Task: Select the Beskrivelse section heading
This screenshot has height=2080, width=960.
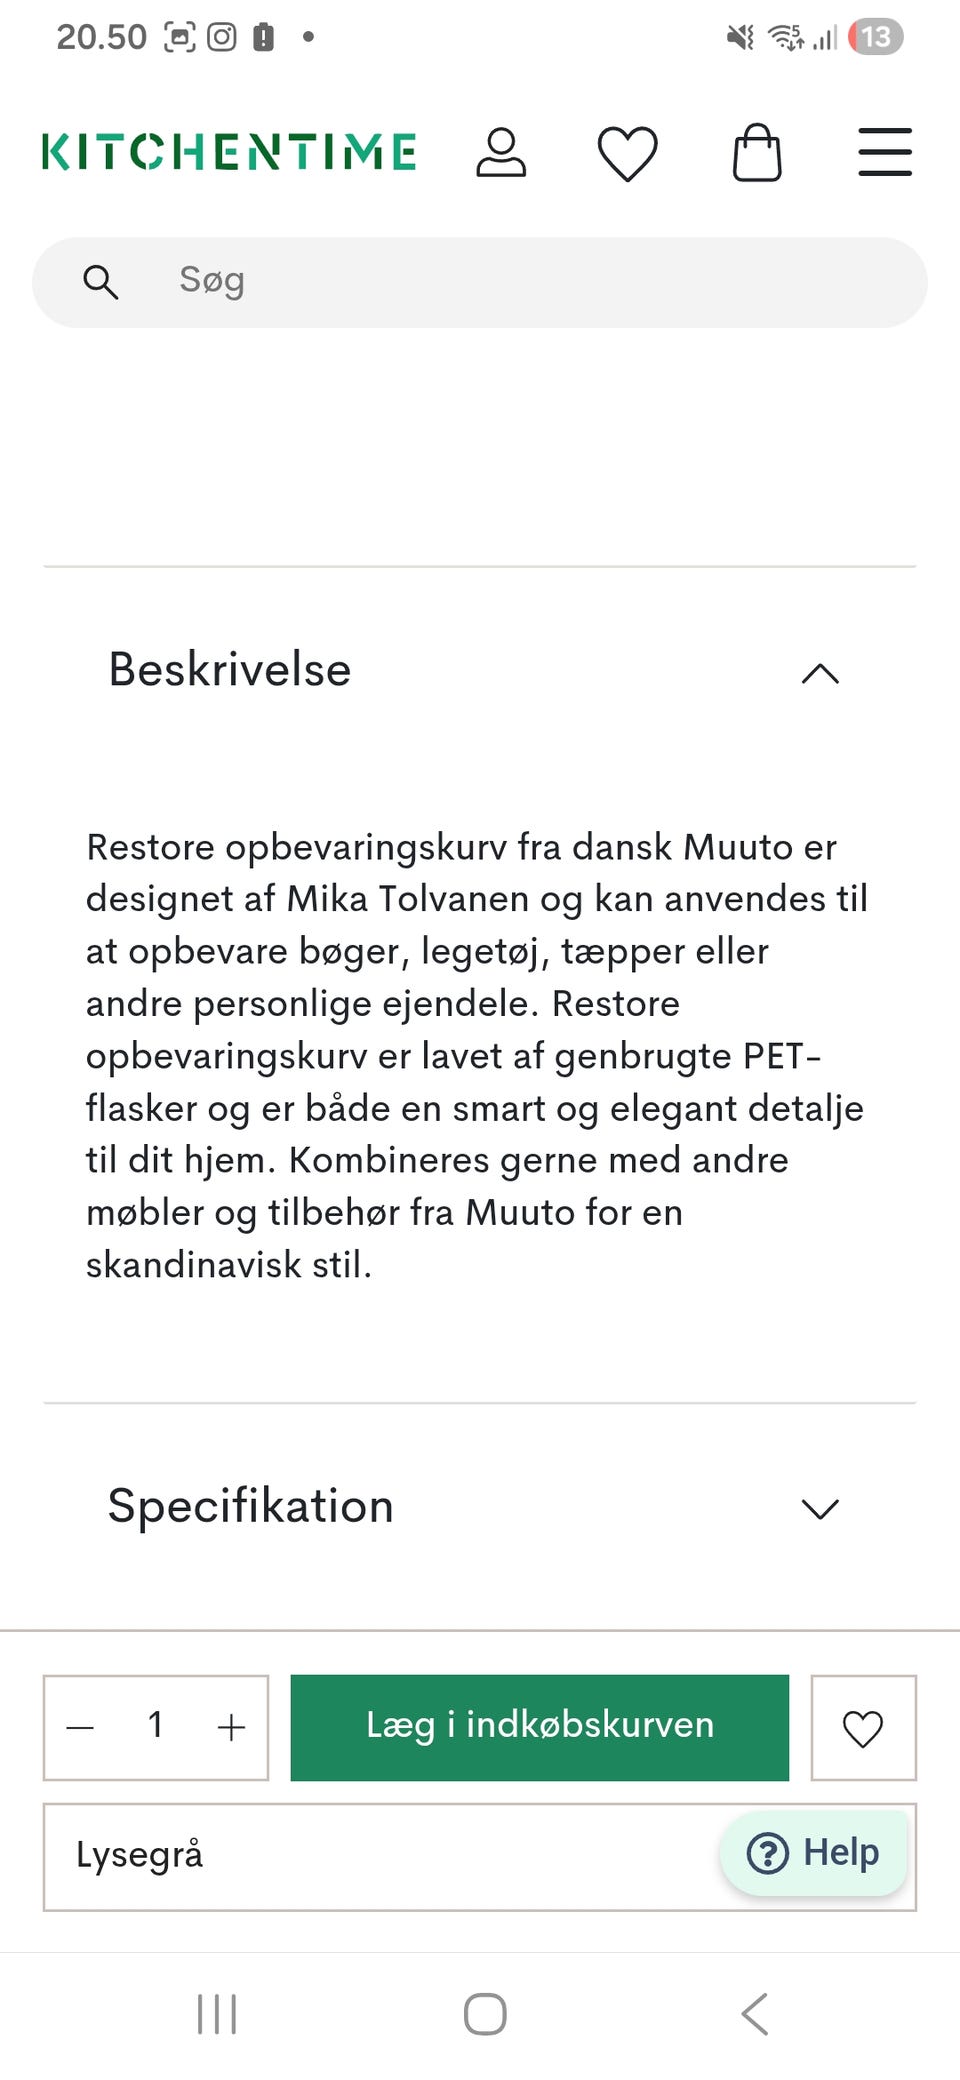Action: (229, 670)
